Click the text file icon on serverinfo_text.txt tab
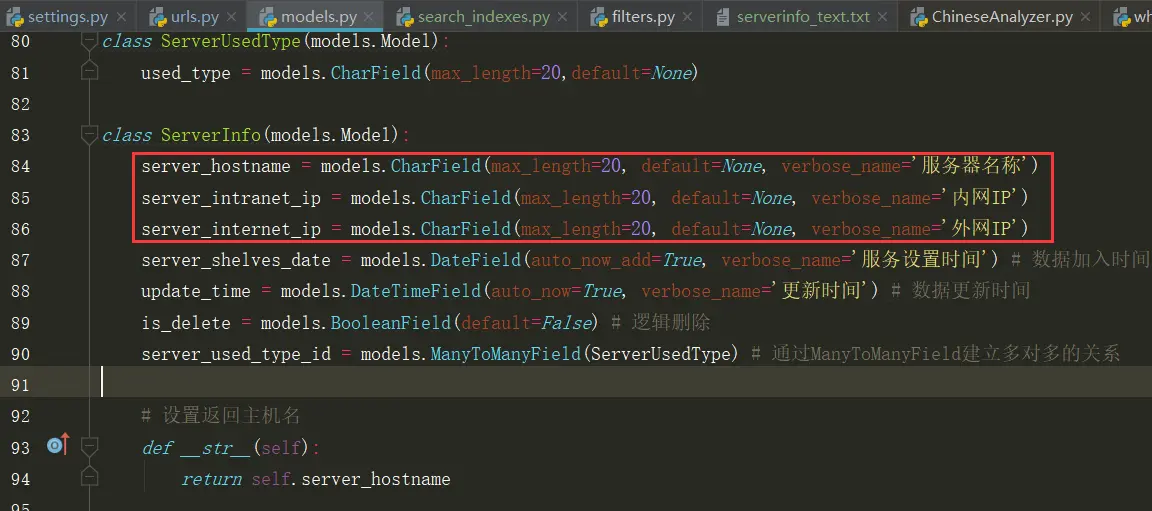 tap(723, 16)
